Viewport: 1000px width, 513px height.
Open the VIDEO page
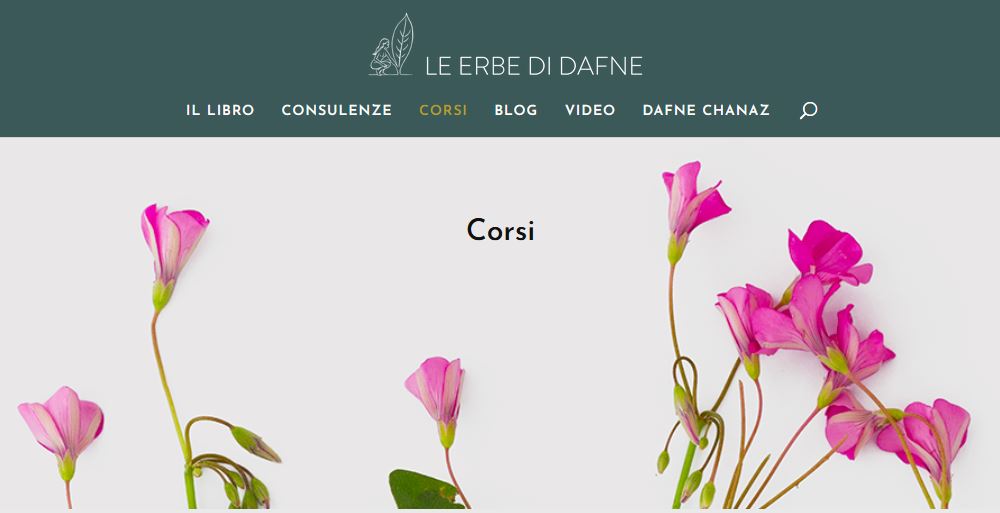pos(590,110)
